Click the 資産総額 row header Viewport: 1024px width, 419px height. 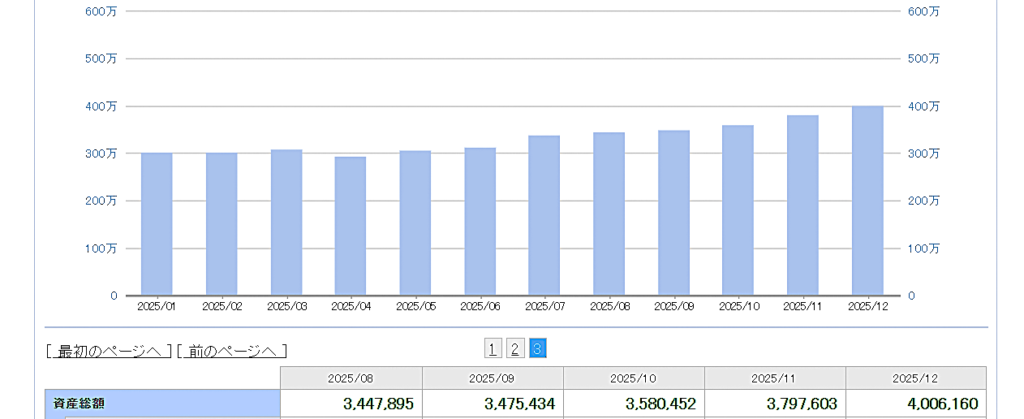(x=162, y=405)
